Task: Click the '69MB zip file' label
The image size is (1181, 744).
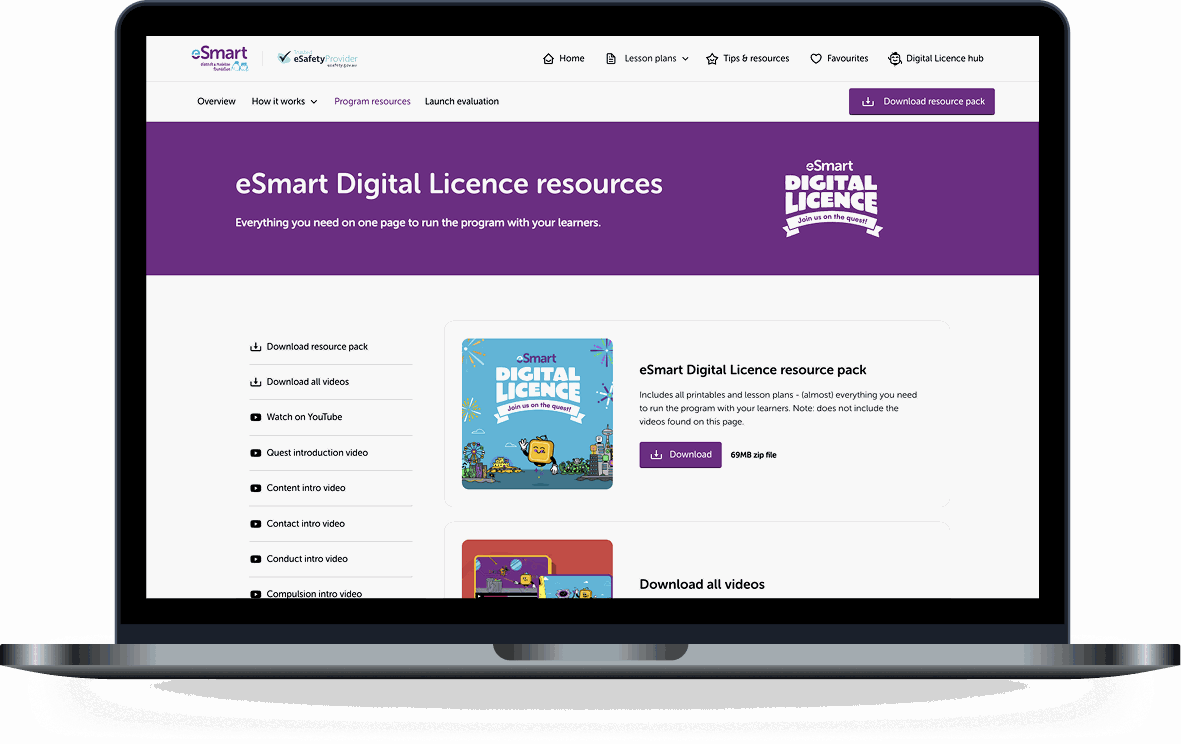Action: coord(753,455)
